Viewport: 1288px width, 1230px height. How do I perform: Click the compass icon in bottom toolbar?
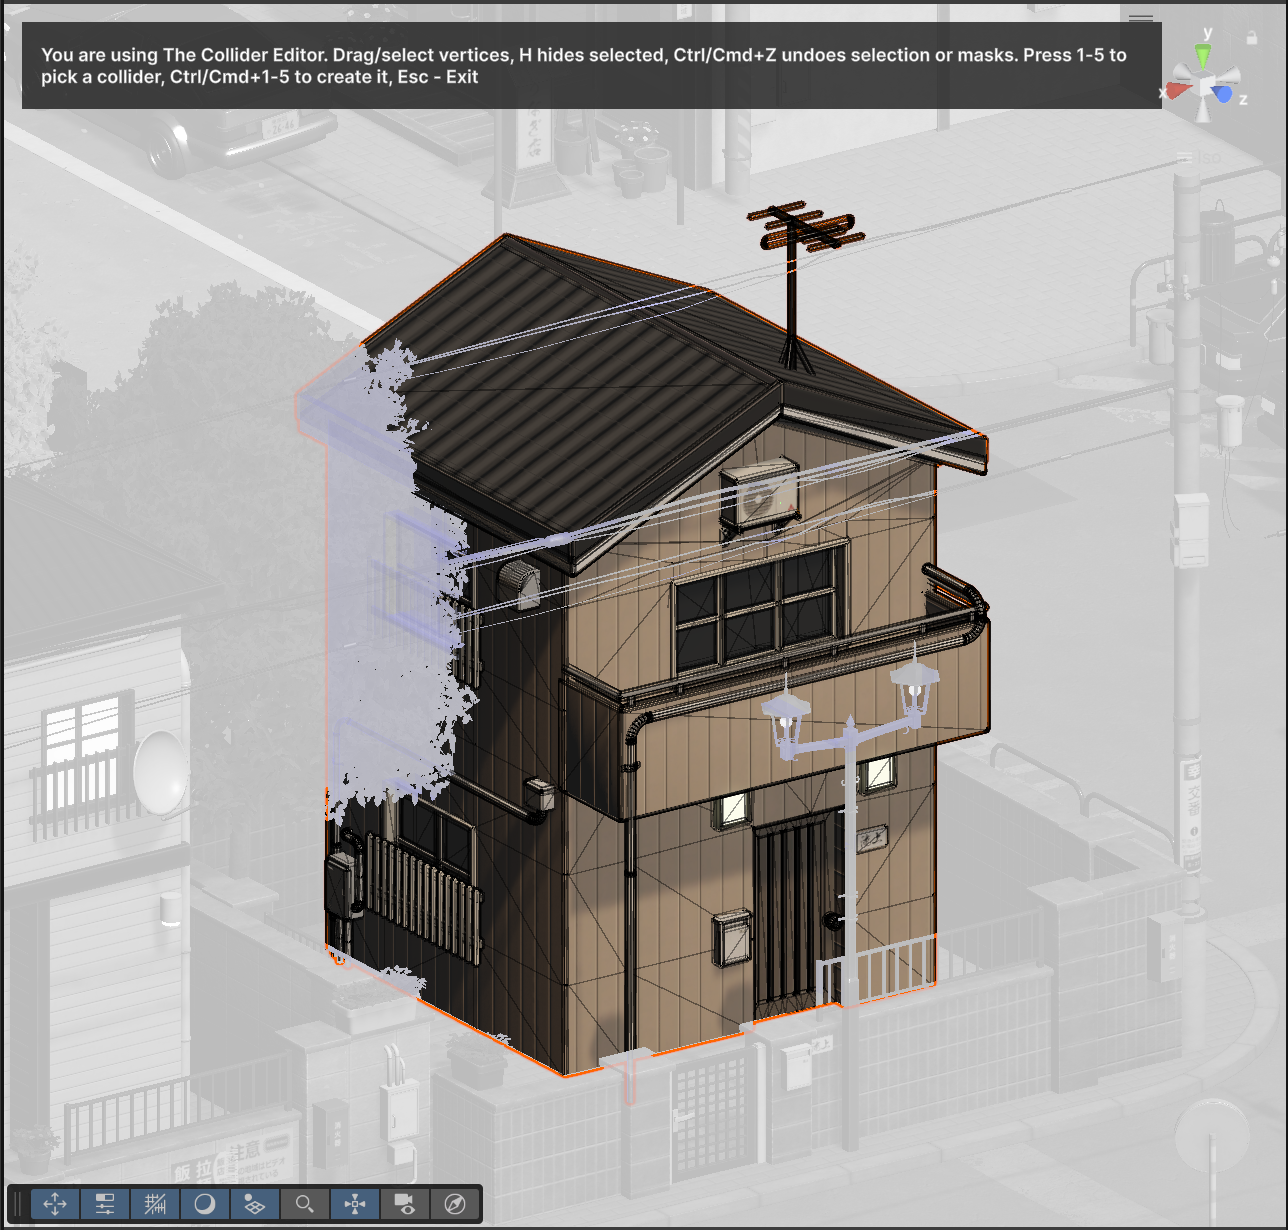coord(455,1203)
